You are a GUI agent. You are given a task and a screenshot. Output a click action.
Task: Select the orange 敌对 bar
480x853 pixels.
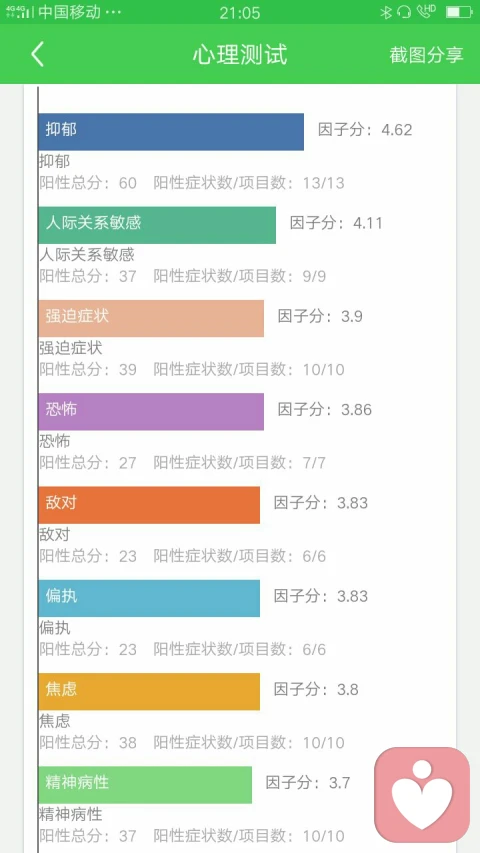[149, 505]
